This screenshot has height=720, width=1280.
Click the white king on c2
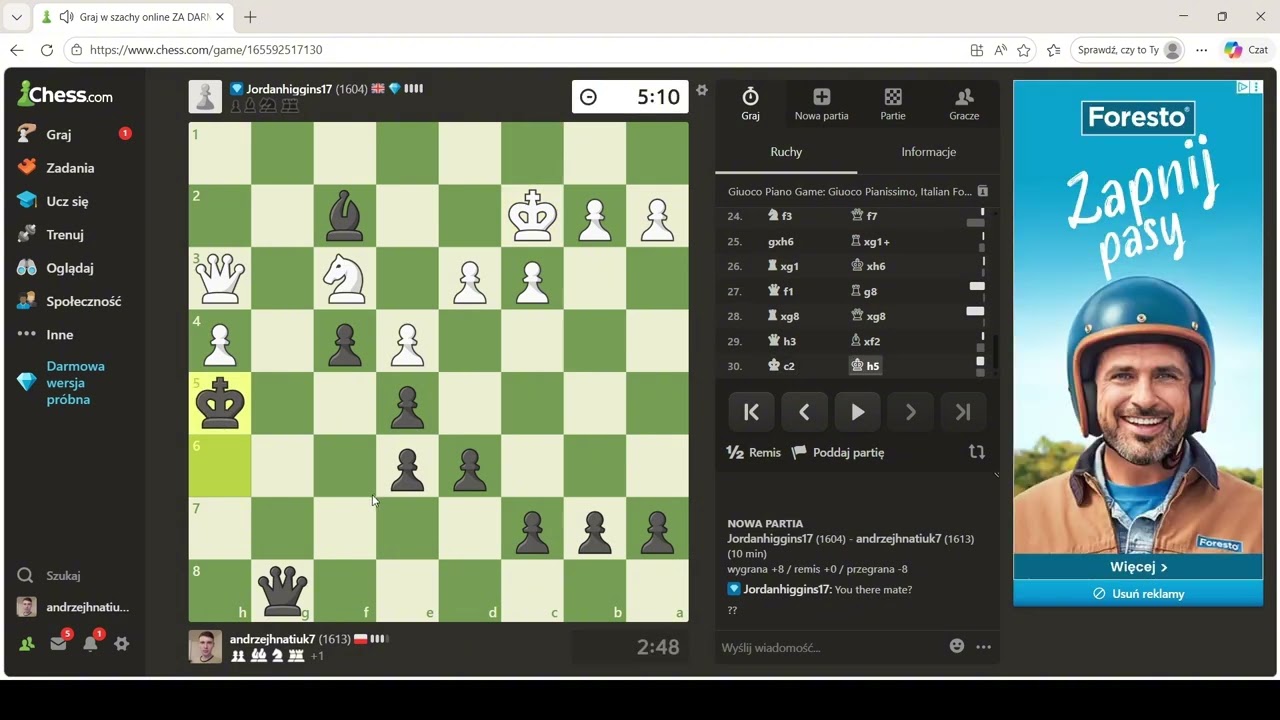coord(532,216)
